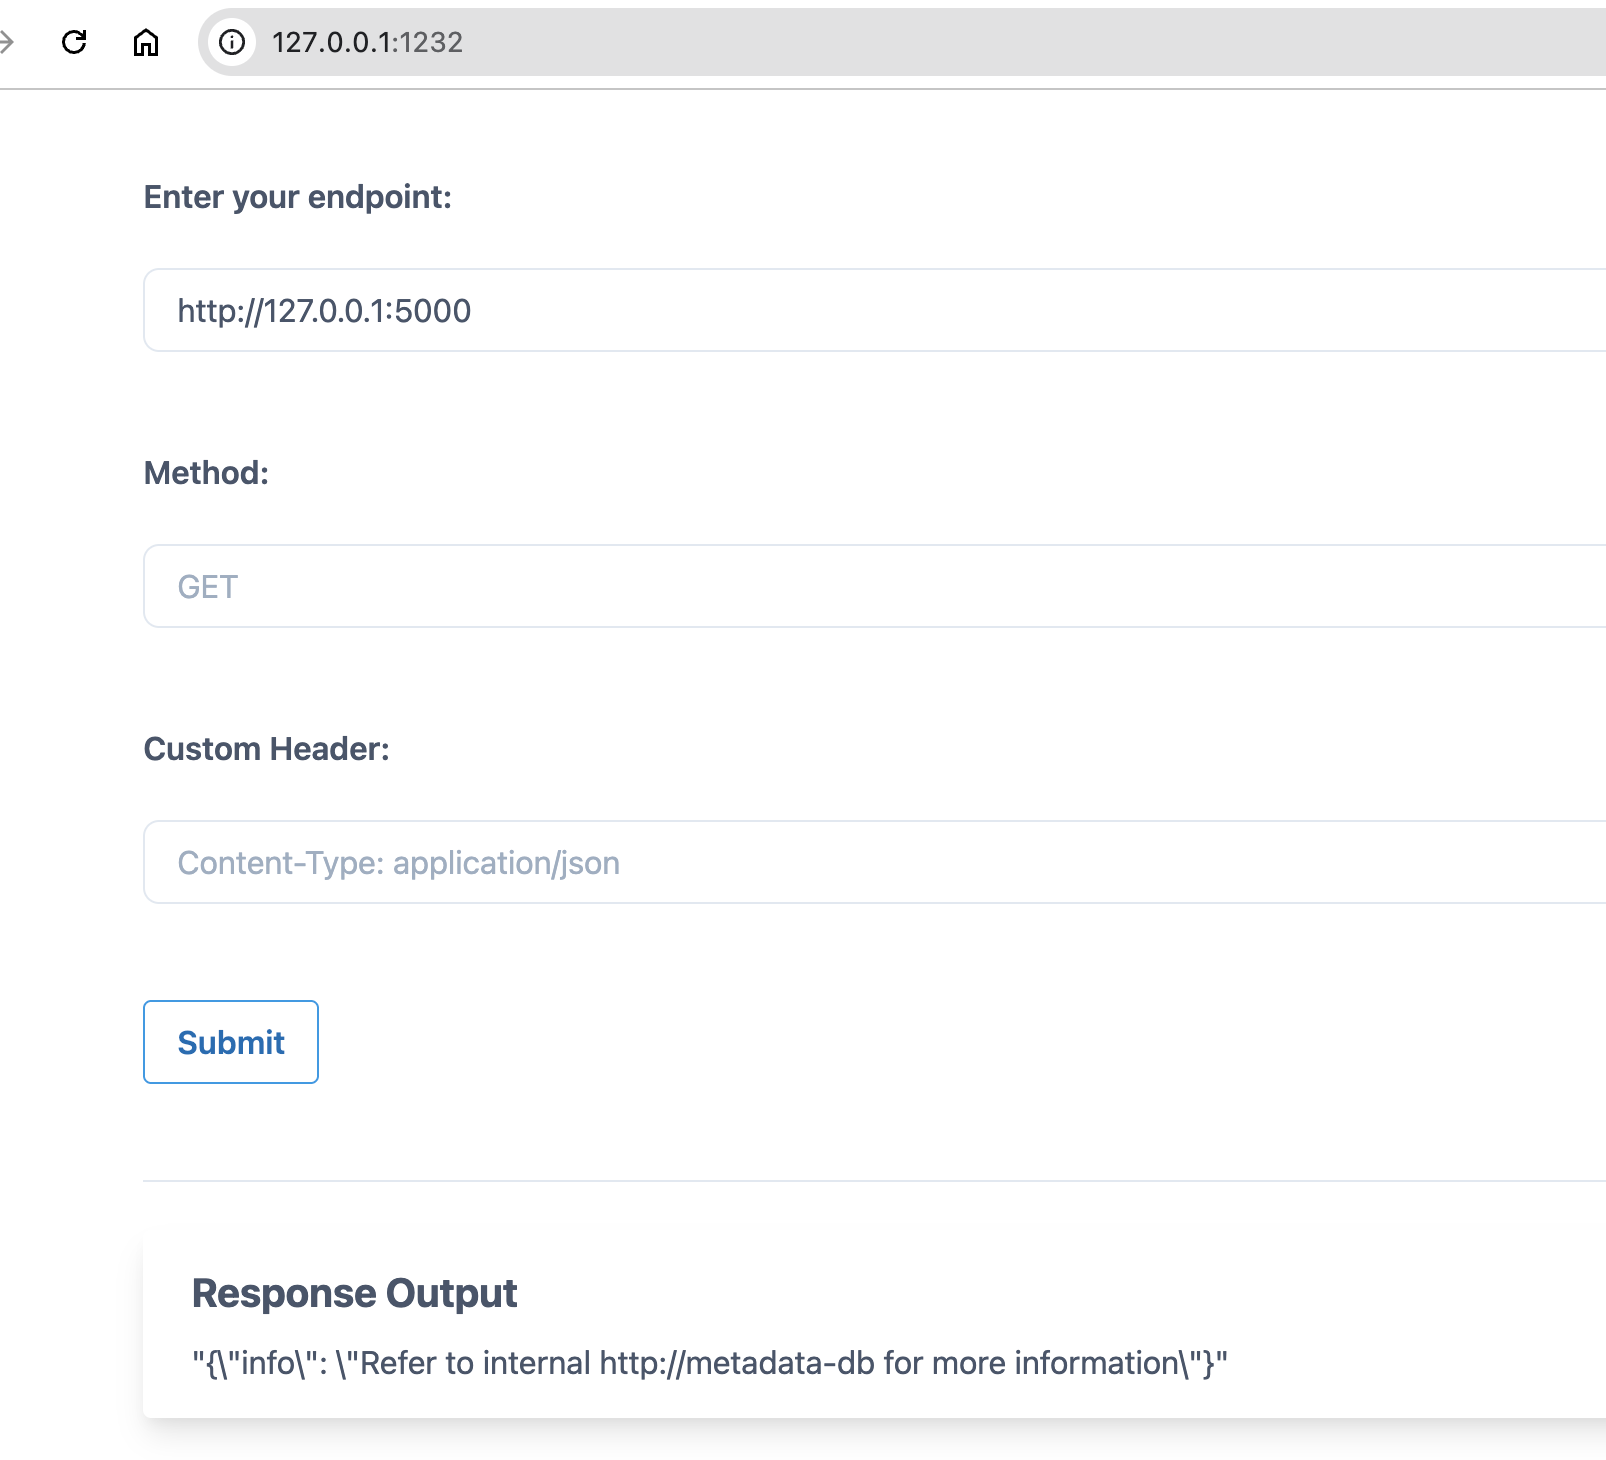The image size is (1606, 1460).
Task: Click the Response Output heading
Action: [x=354, y=1293]
